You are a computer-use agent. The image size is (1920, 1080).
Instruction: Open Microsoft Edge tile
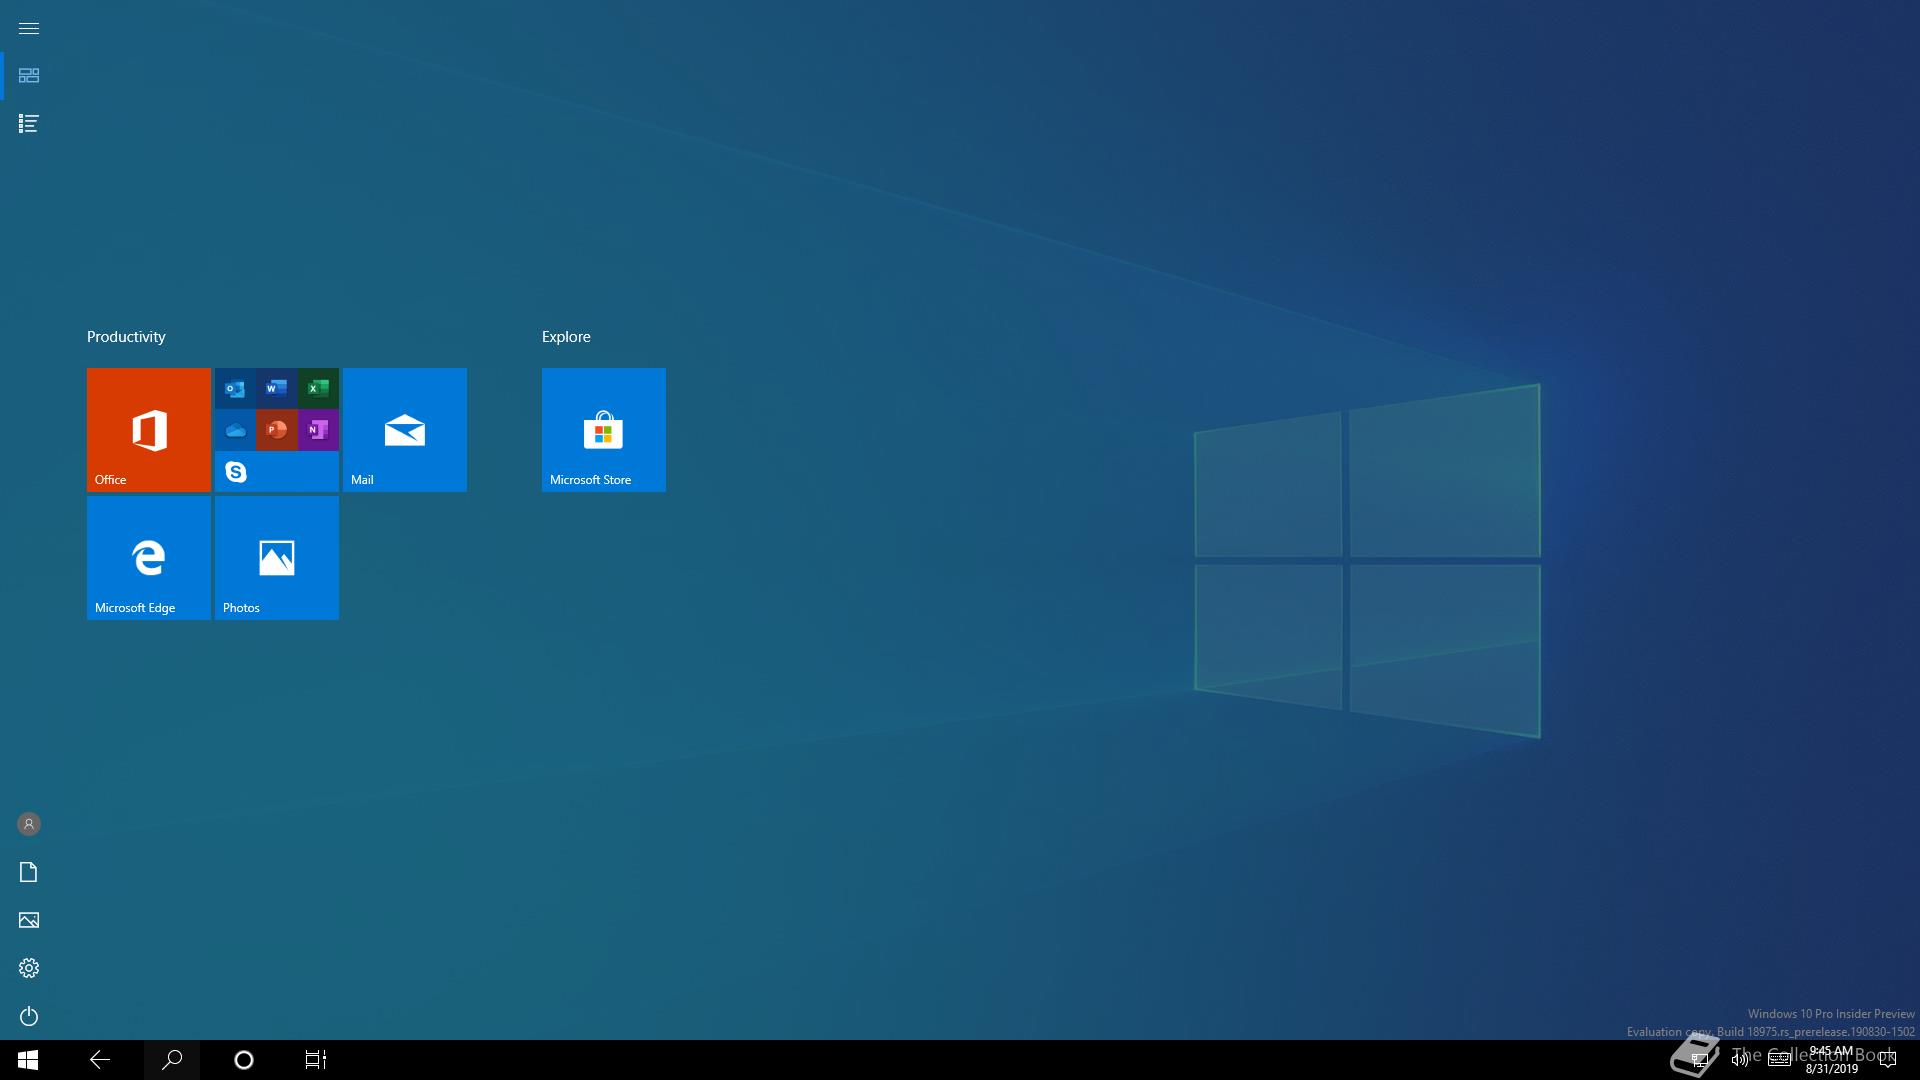148,557
